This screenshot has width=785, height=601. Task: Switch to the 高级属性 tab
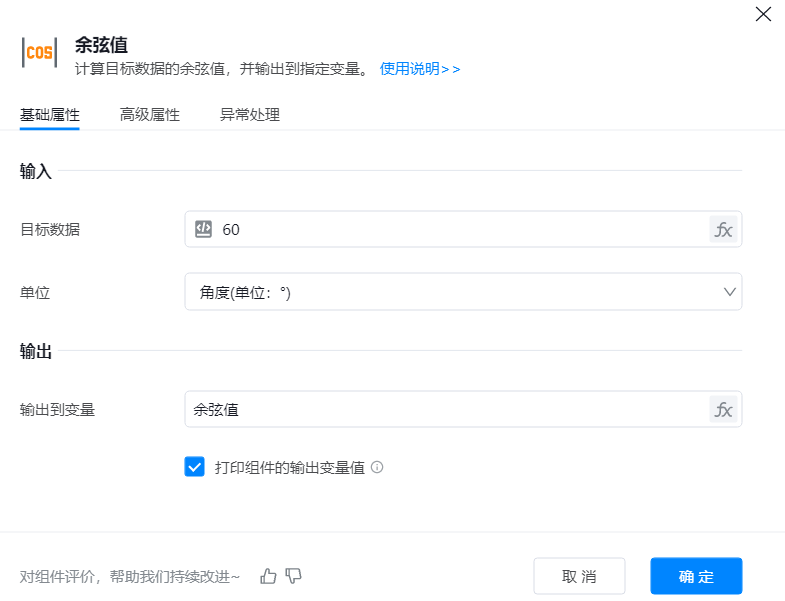[150, 115]
